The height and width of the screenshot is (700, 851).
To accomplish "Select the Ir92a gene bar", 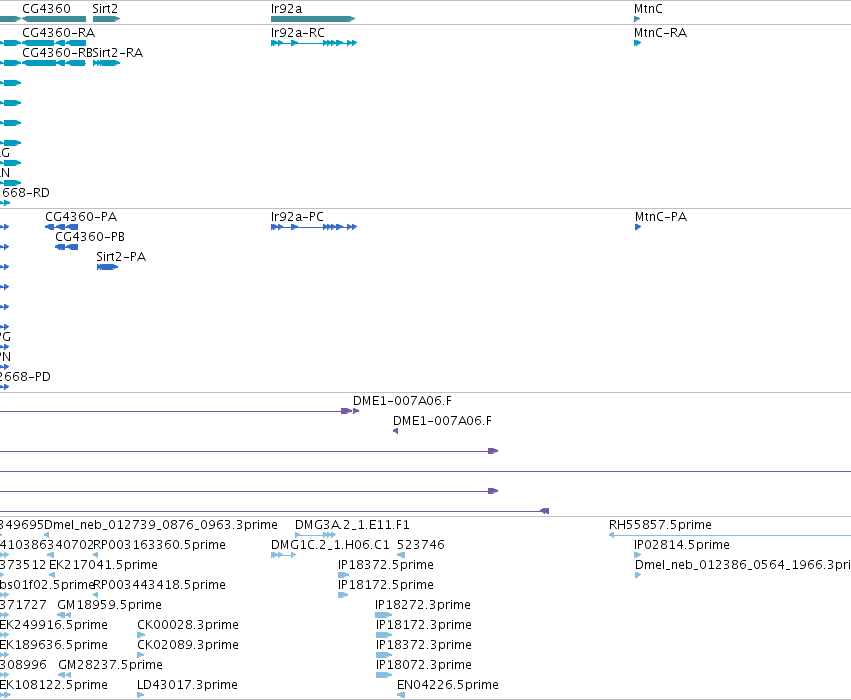I will [313, 19].
